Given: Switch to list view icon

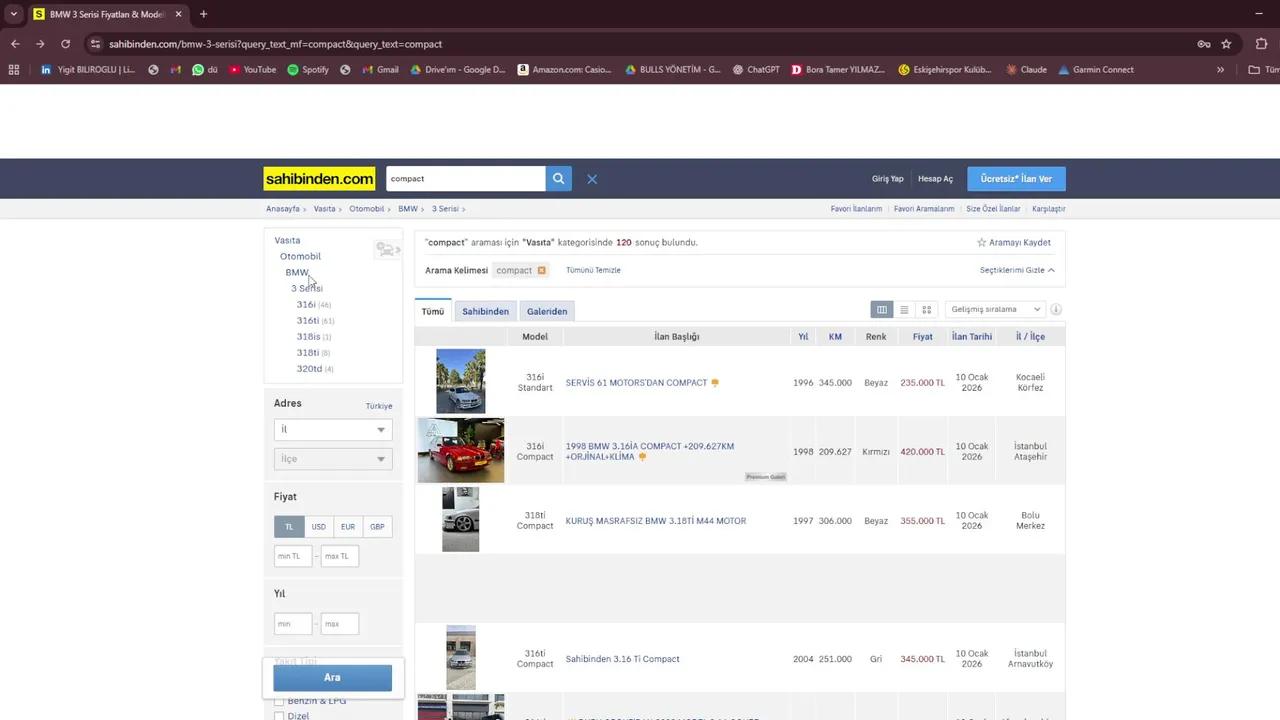Looking at the screenshot, I should click(x=904, y=310).
